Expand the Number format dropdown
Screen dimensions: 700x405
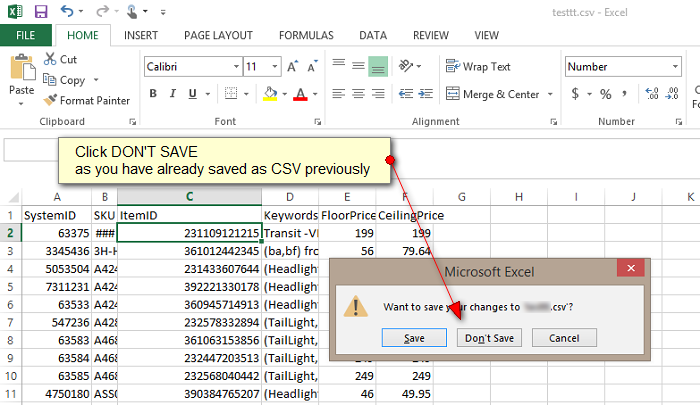pos(676,67)
